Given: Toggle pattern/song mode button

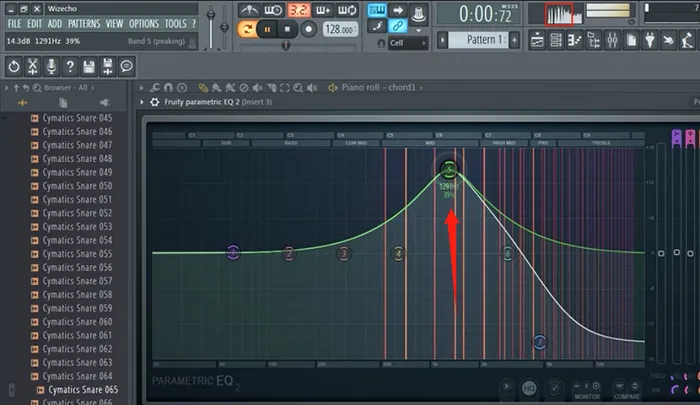Looking at the screenshot, I should pos(248,30).
